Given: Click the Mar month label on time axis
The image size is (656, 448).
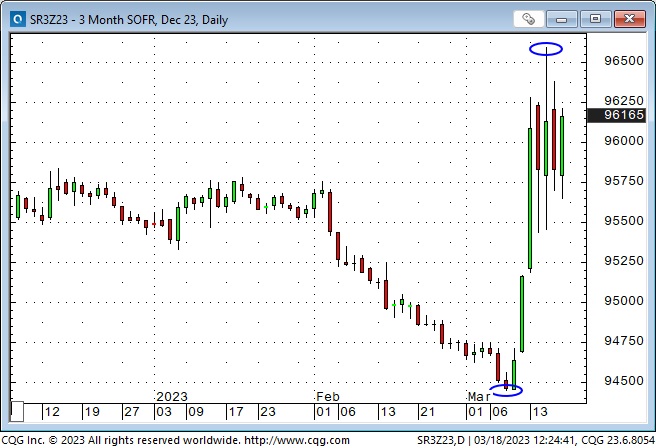Looking at the screenshot, I should pyautogui.click(x=479, y=397).
